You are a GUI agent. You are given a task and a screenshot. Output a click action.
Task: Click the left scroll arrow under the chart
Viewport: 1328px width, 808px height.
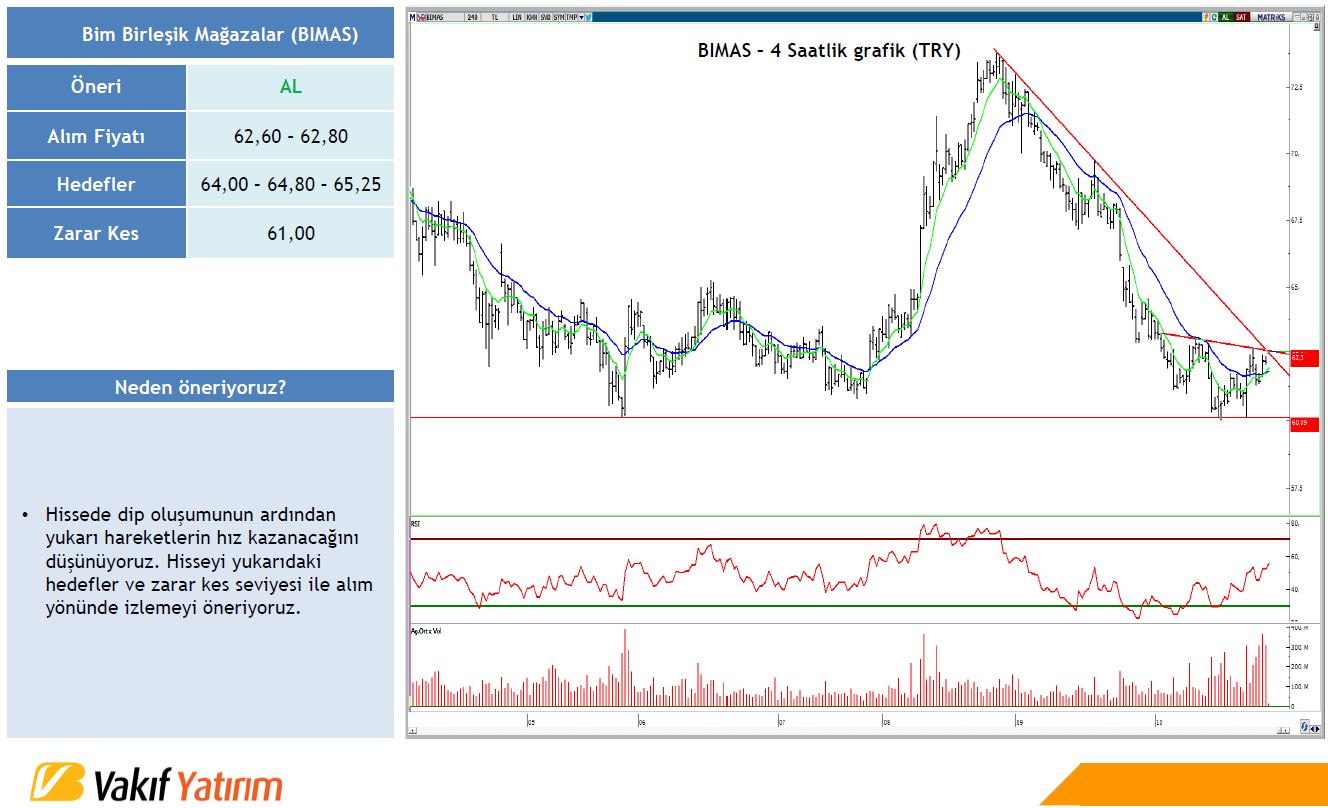(x=412, y=733)
